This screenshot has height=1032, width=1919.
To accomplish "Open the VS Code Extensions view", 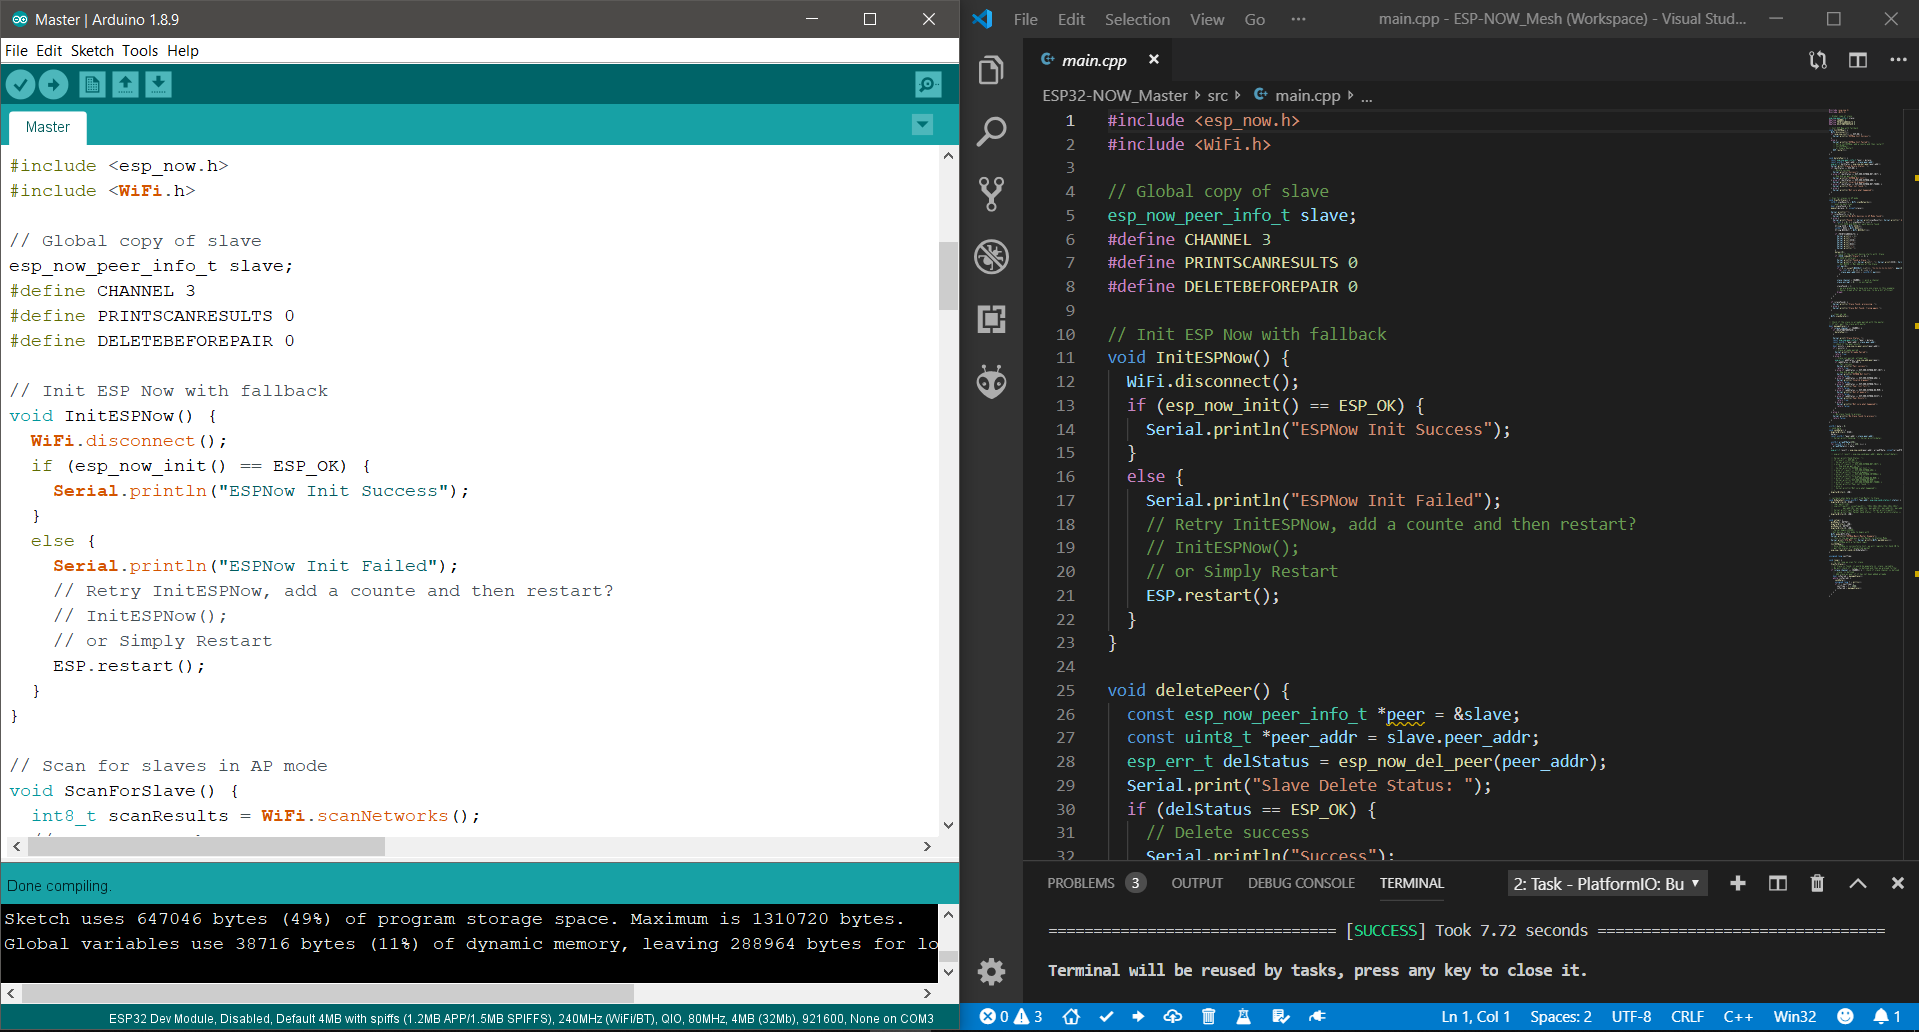I will [x=991, y=319].
